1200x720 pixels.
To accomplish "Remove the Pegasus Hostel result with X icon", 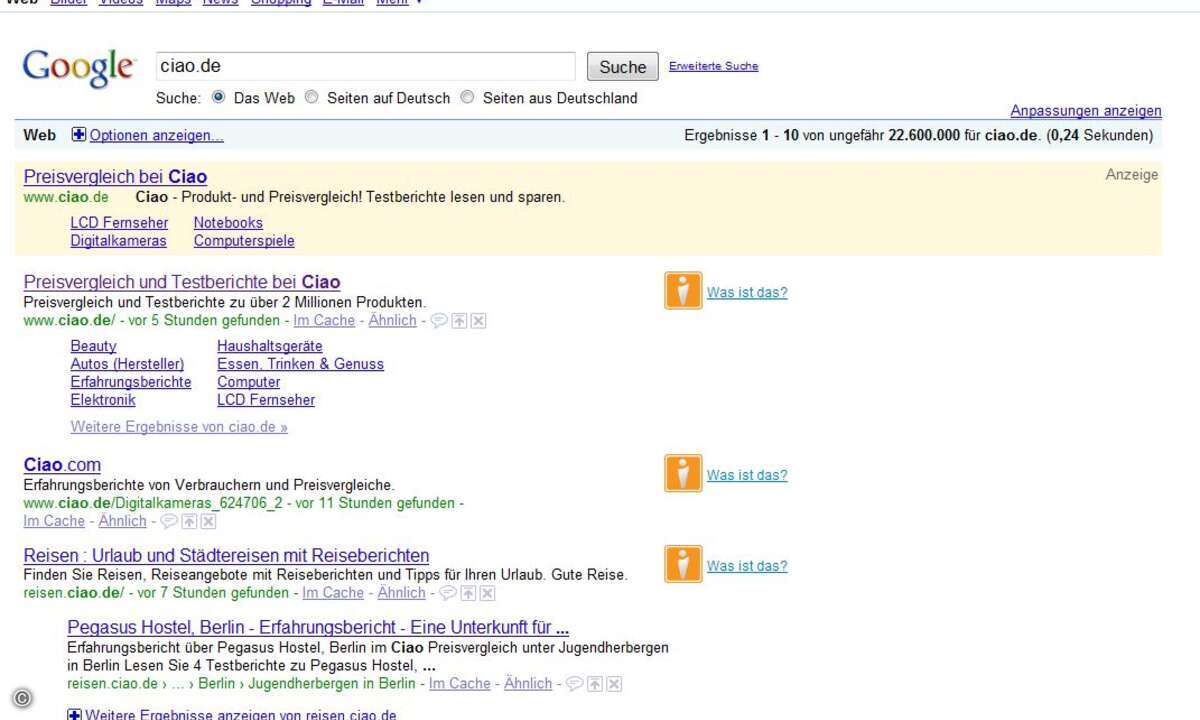I will (614, 684).
